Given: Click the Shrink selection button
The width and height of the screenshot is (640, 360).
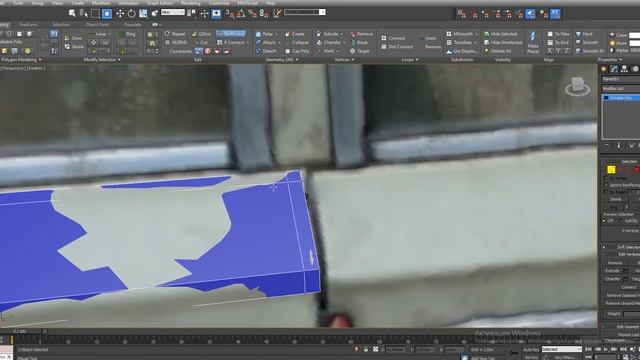Looking at the screenshot, I should click(74, 47).
